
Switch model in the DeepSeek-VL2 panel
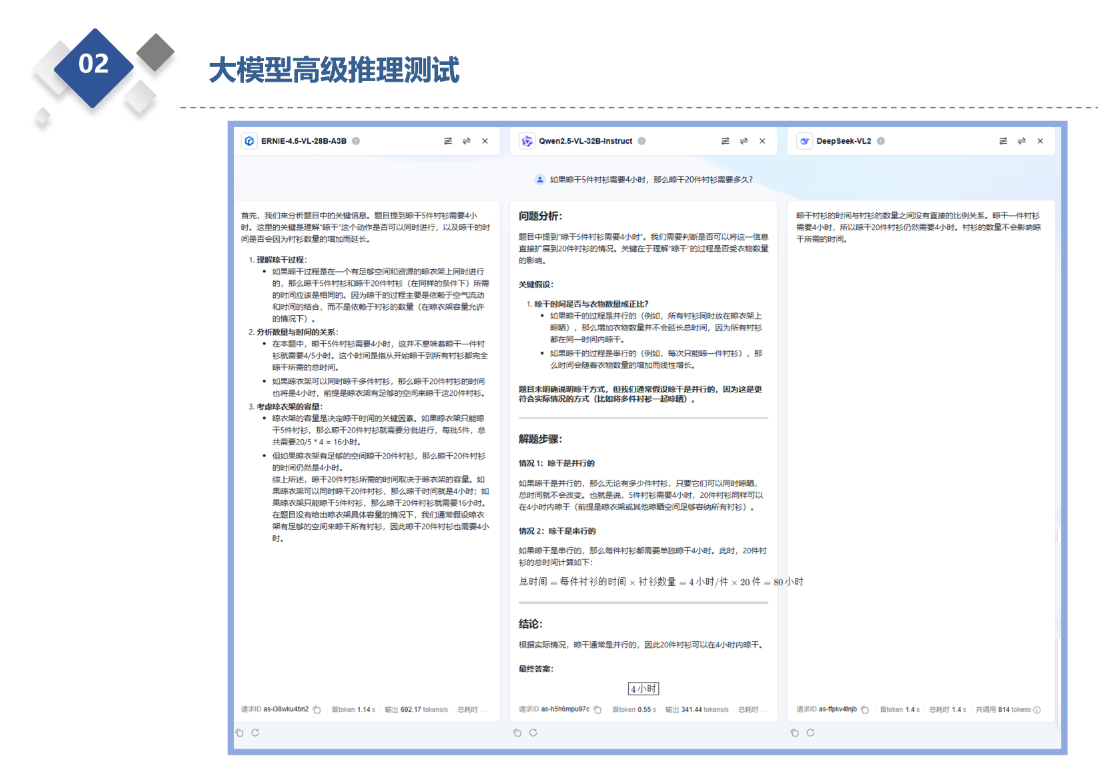1021,142
